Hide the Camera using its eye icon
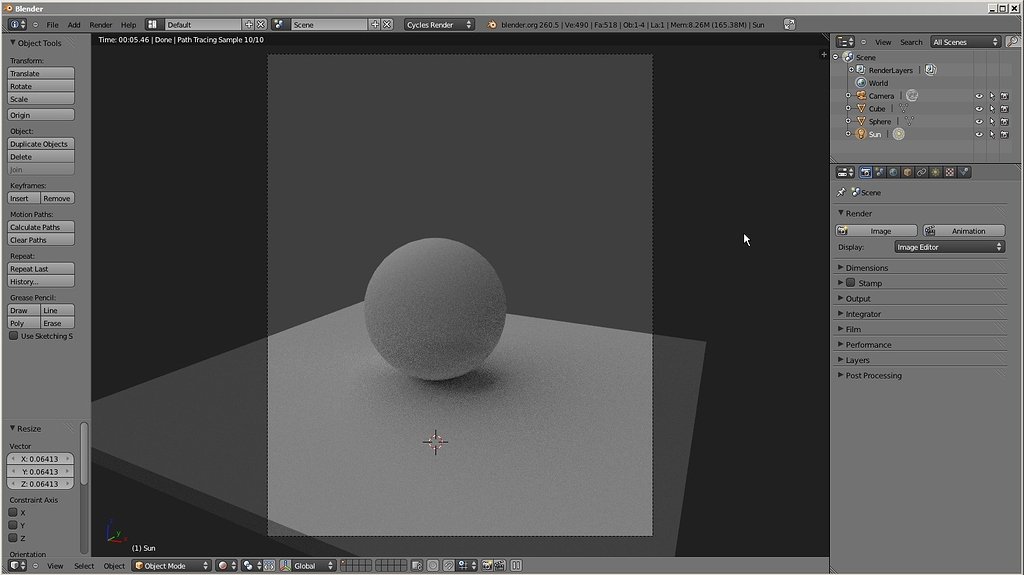The width and height of the screenshot is (1024, 575). point(979,96)
